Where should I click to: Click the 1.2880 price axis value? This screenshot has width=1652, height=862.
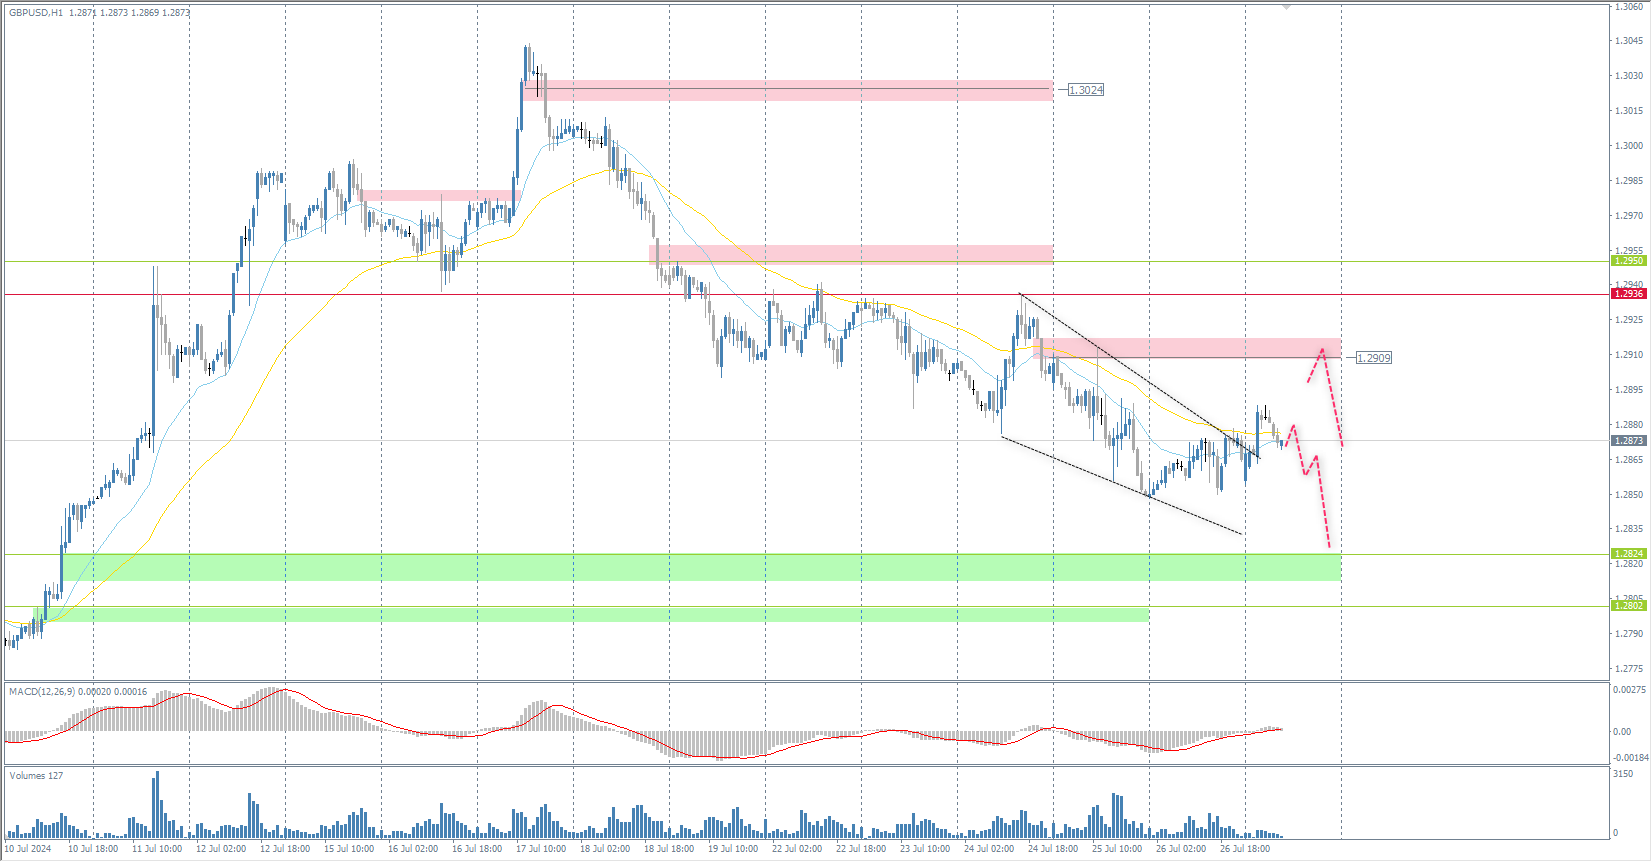pos(1629,425)
